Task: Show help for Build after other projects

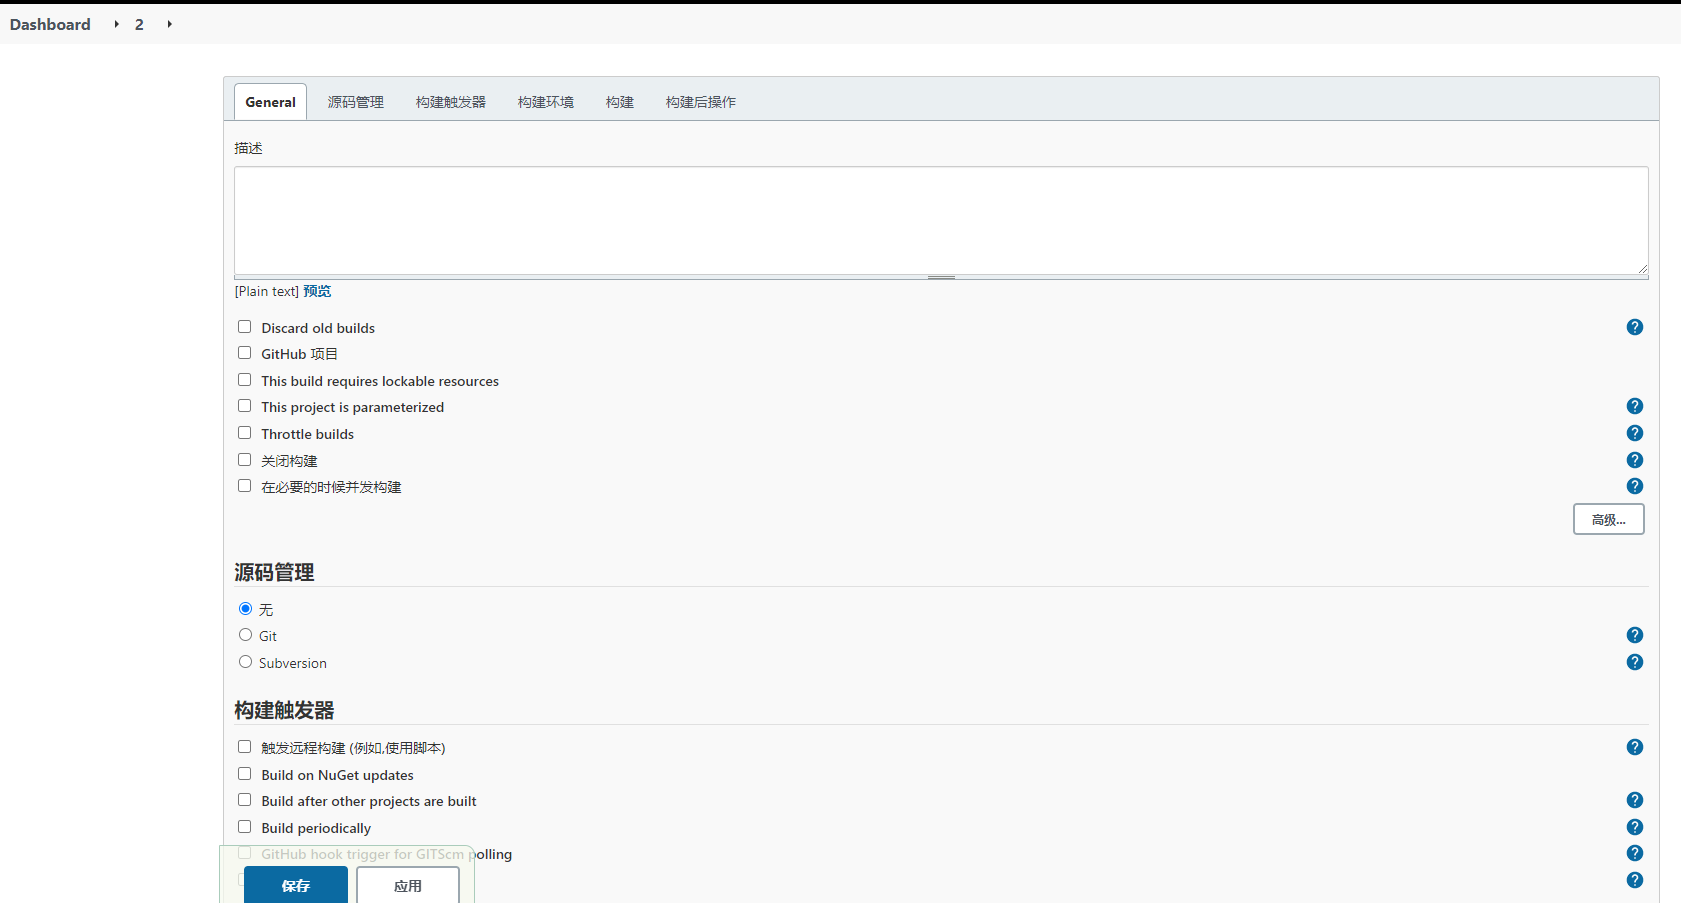Action: coord(1635,800)
